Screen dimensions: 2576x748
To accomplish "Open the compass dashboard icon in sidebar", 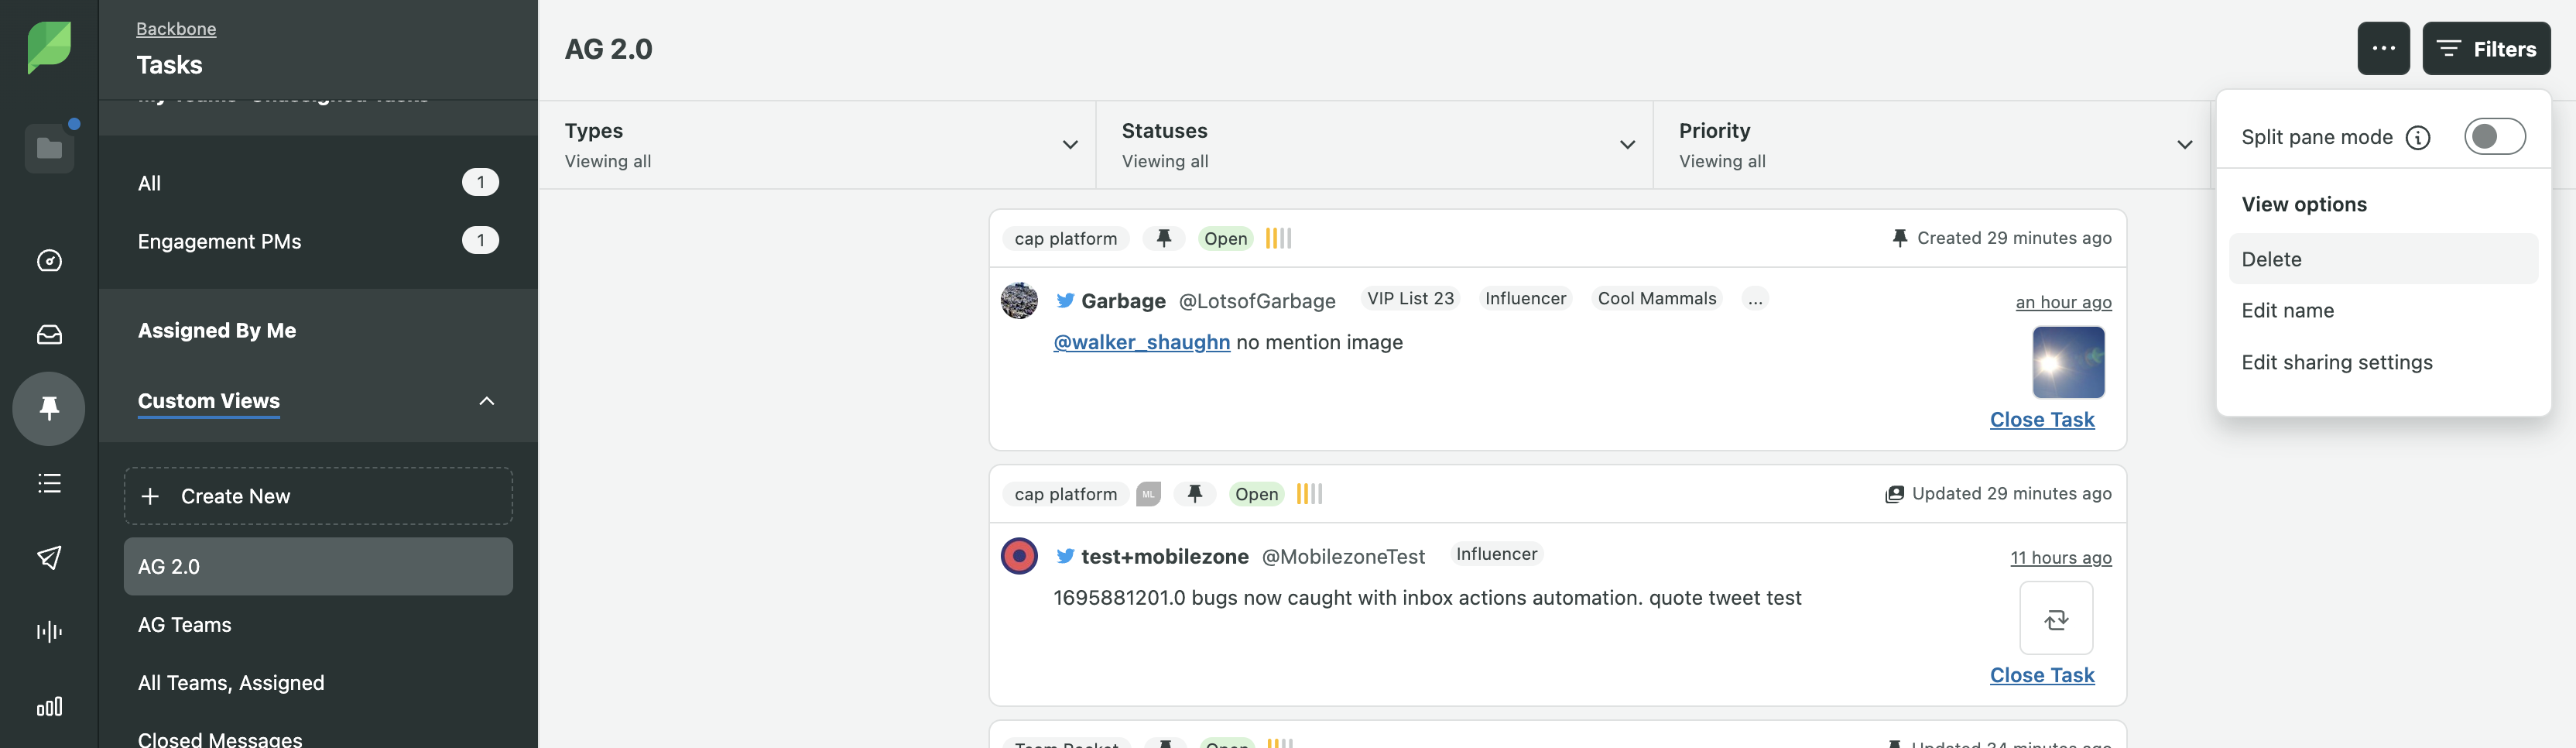I will pos(49,261).
